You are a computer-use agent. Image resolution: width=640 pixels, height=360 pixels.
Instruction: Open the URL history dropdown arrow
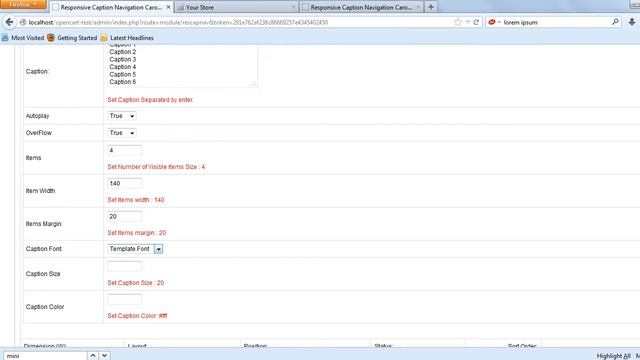click(467, 22)
